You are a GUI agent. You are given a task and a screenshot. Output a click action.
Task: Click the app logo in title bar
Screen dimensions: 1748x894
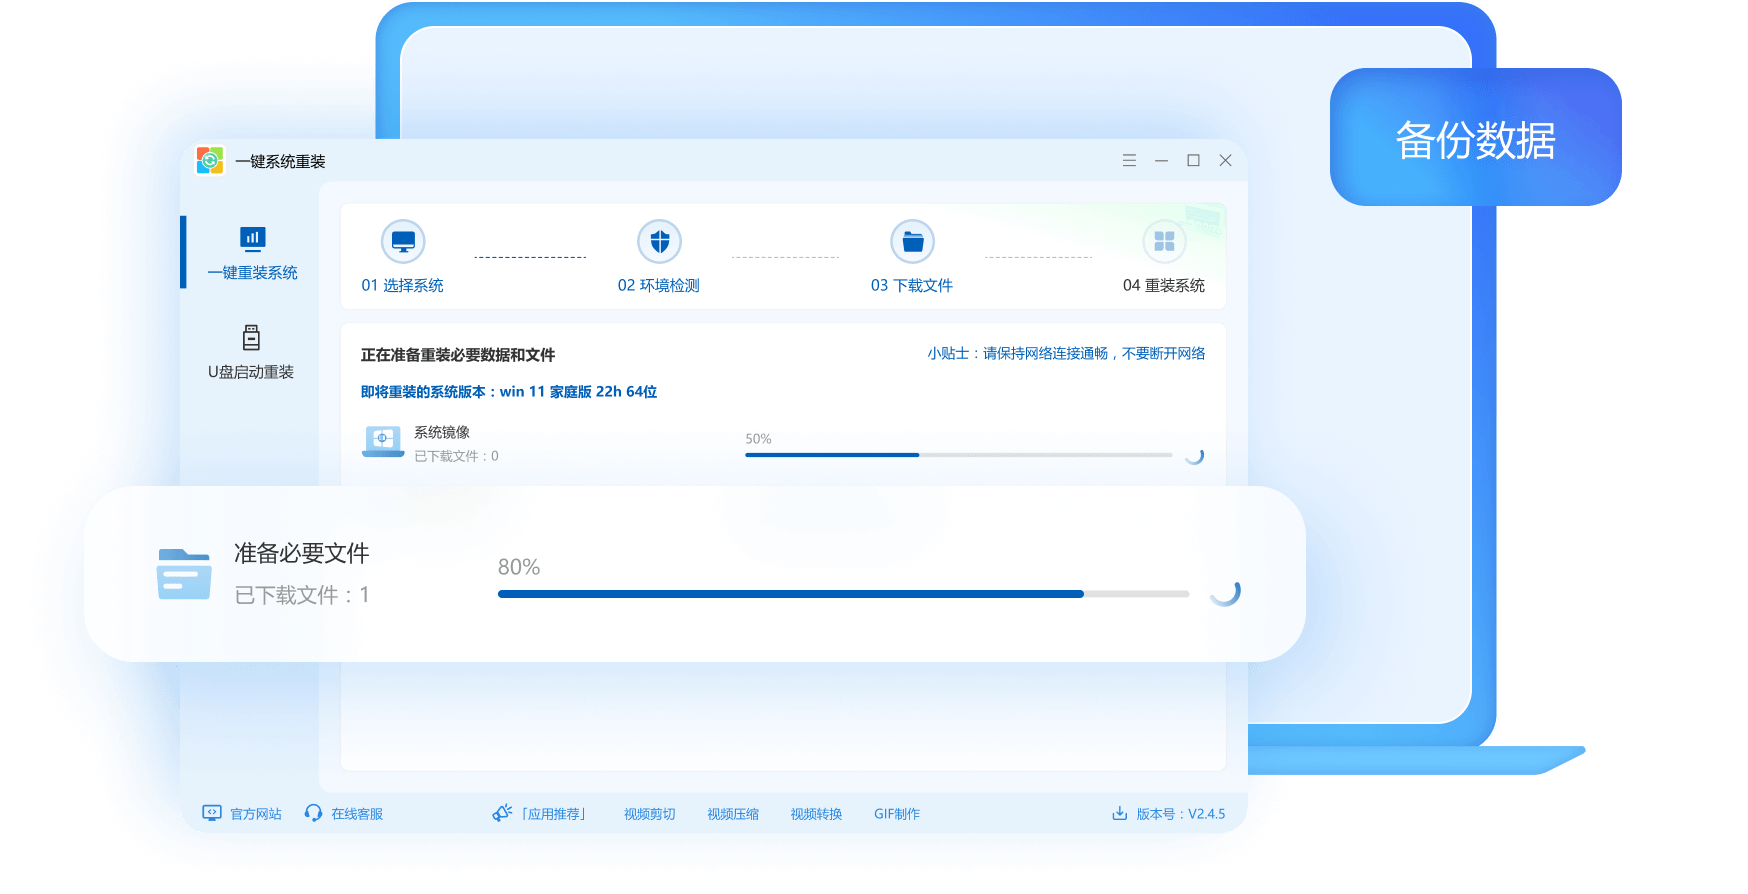coord(210,160)
